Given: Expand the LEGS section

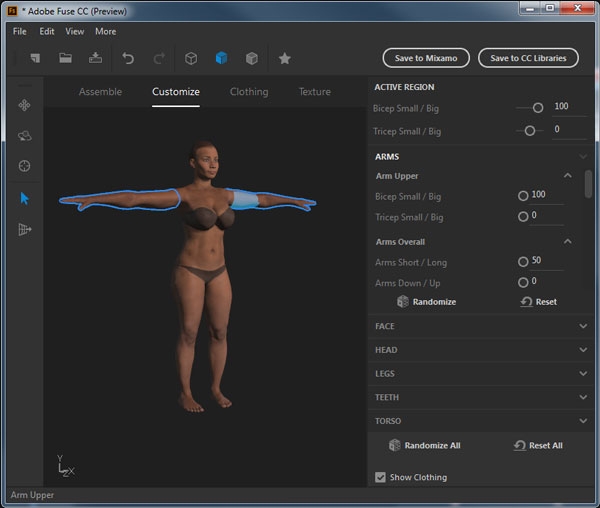Looking at the screenshot, I should coord(582,374).
